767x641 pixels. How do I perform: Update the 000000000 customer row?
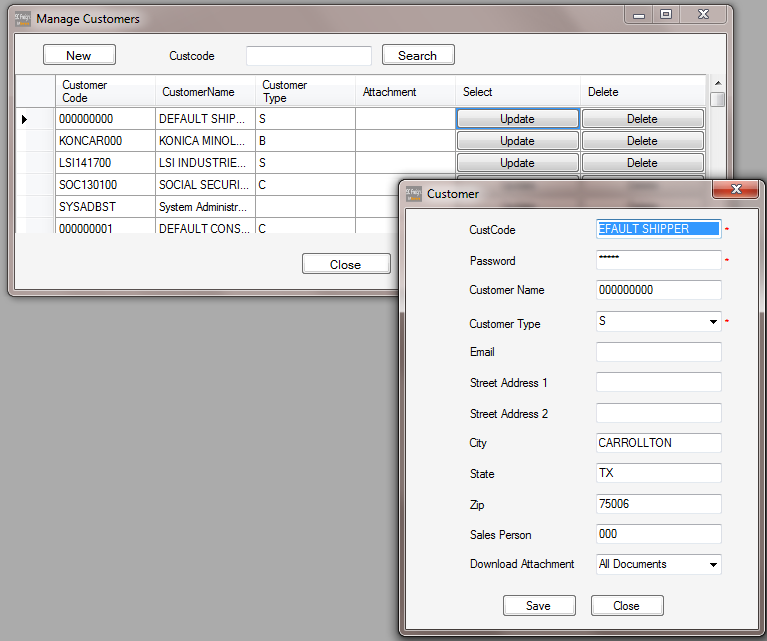click(x=518, y=119)
